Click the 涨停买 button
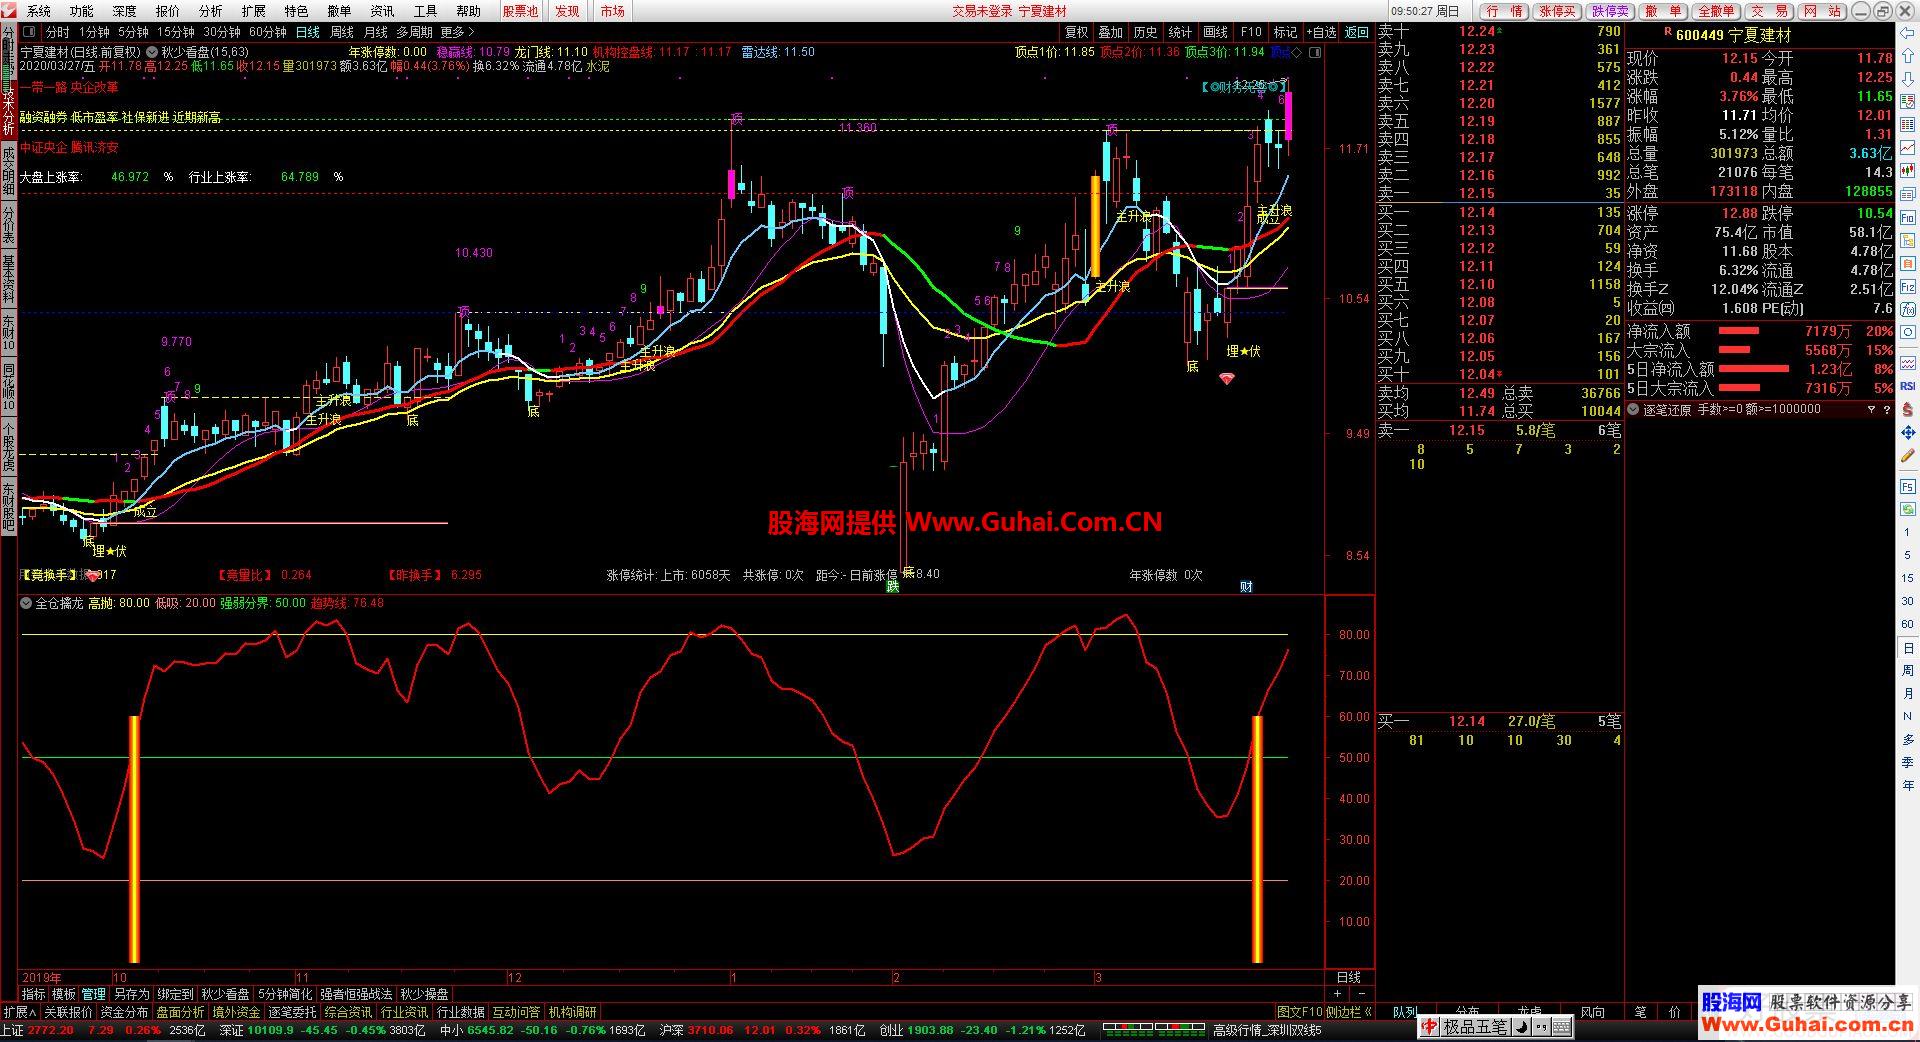The image size is (1920, 1042). pyautogui.click(x=1557, y=11)
